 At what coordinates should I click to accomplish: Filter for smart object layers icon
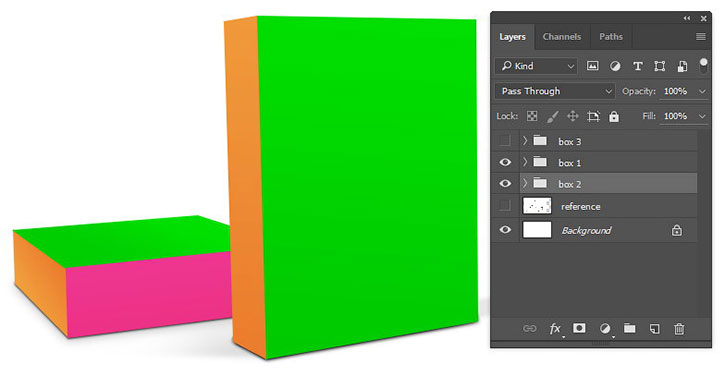point(682,66)
